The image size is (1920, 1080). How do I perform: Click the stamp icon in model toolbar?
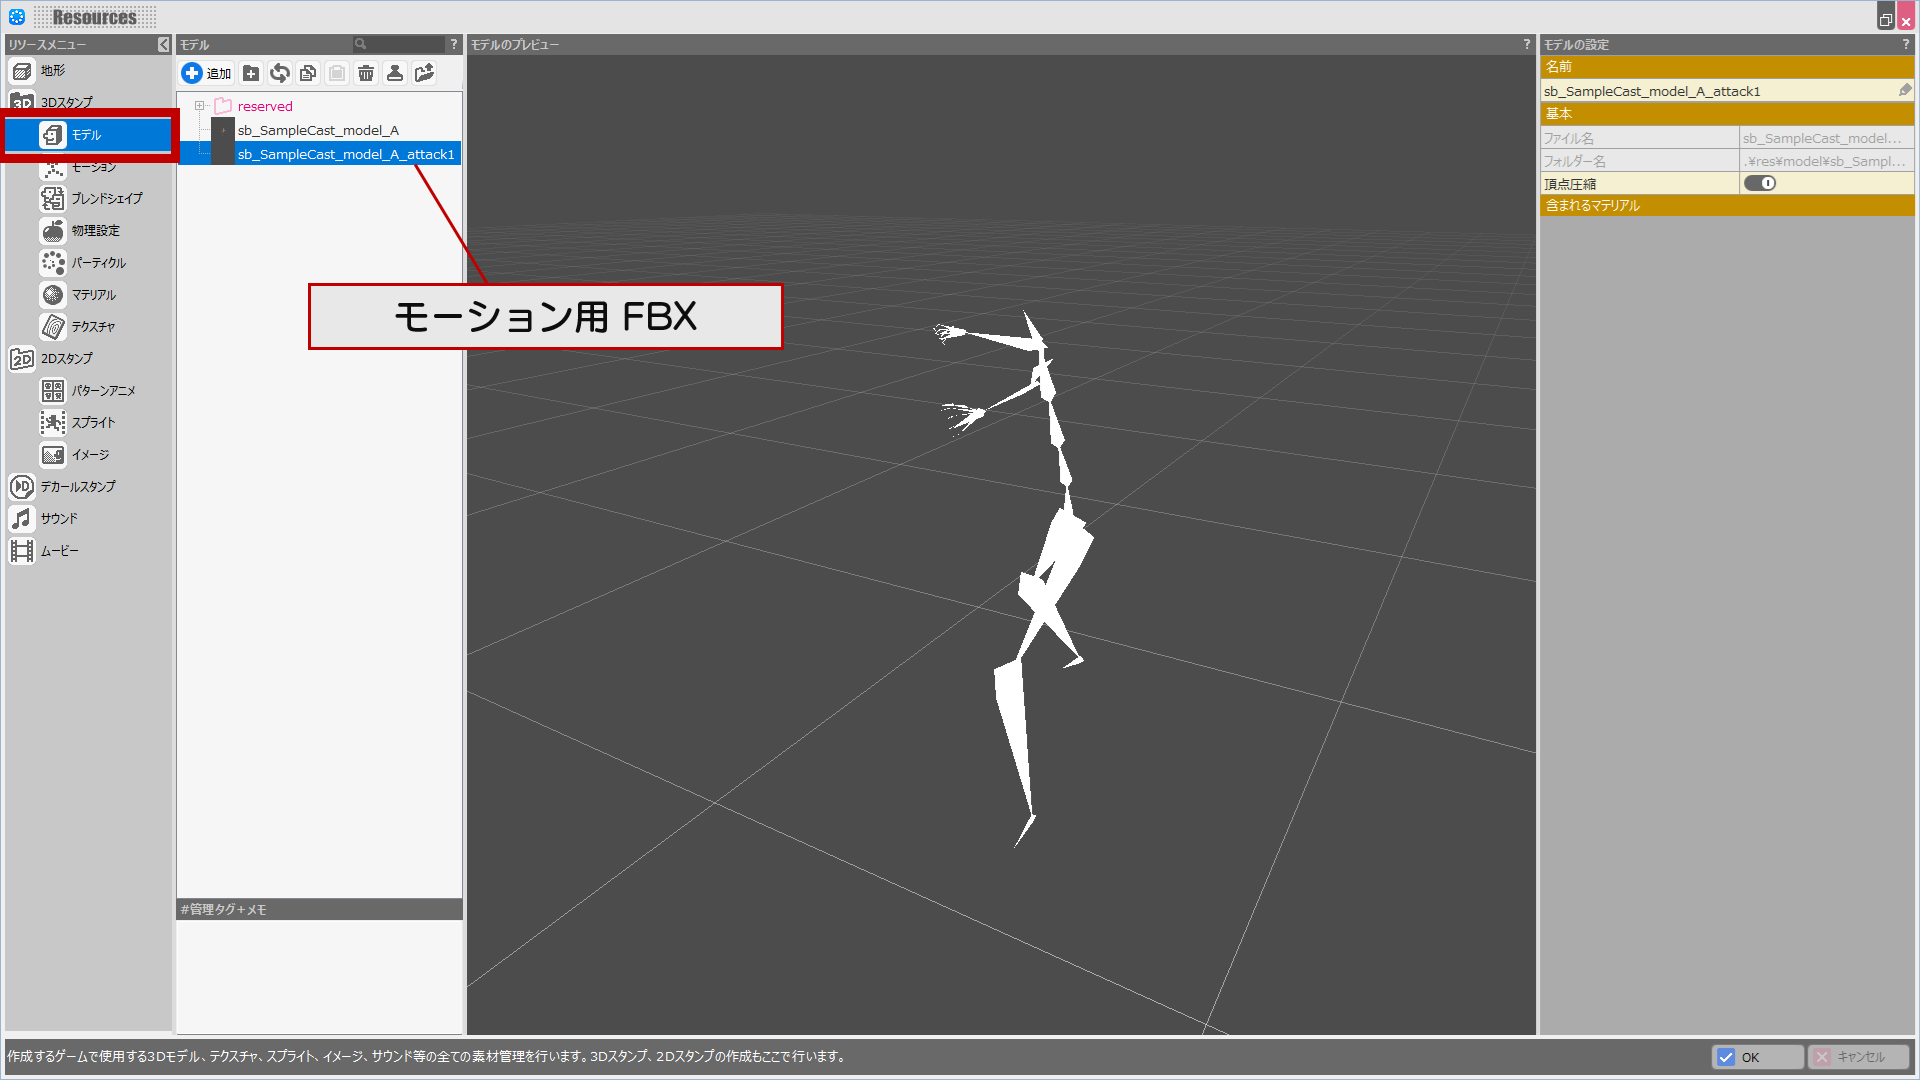[395, 73]
